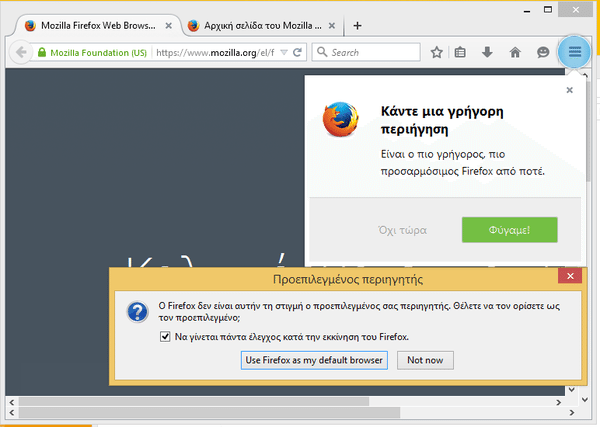Click the green Φύγαμε! button
The image size is (600, 427).
pos(510,230)
